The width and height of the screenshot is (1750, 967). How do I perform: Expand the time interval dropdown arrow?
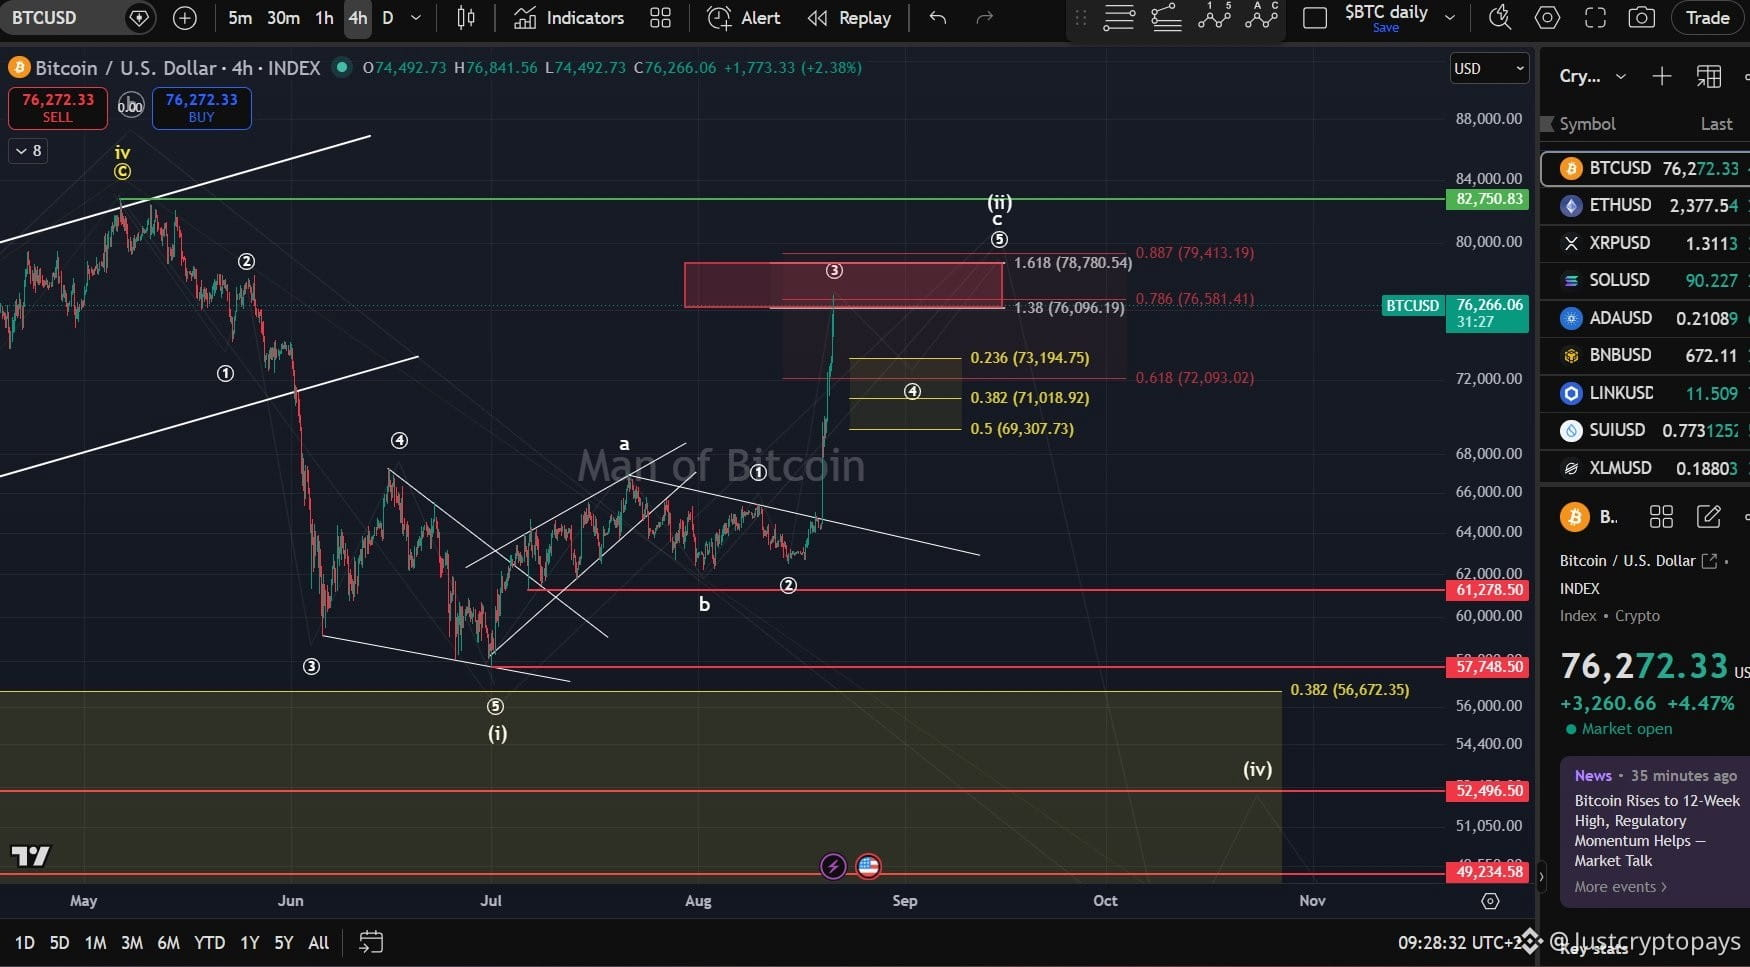point(416,18)
